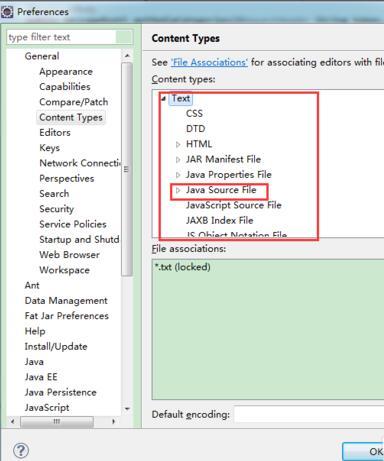Collapse the Text content type node
384x461 pixels.
point(163,99)
